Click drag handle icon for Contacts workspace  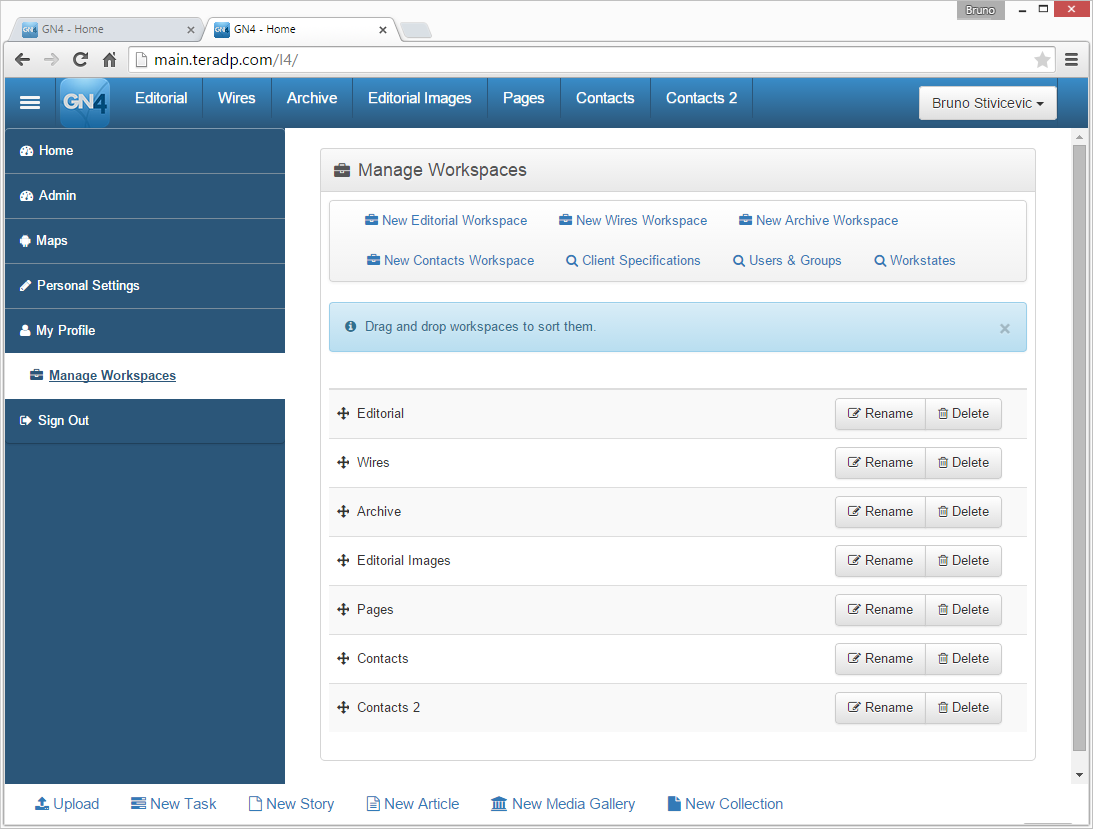[x=343, y=658]
